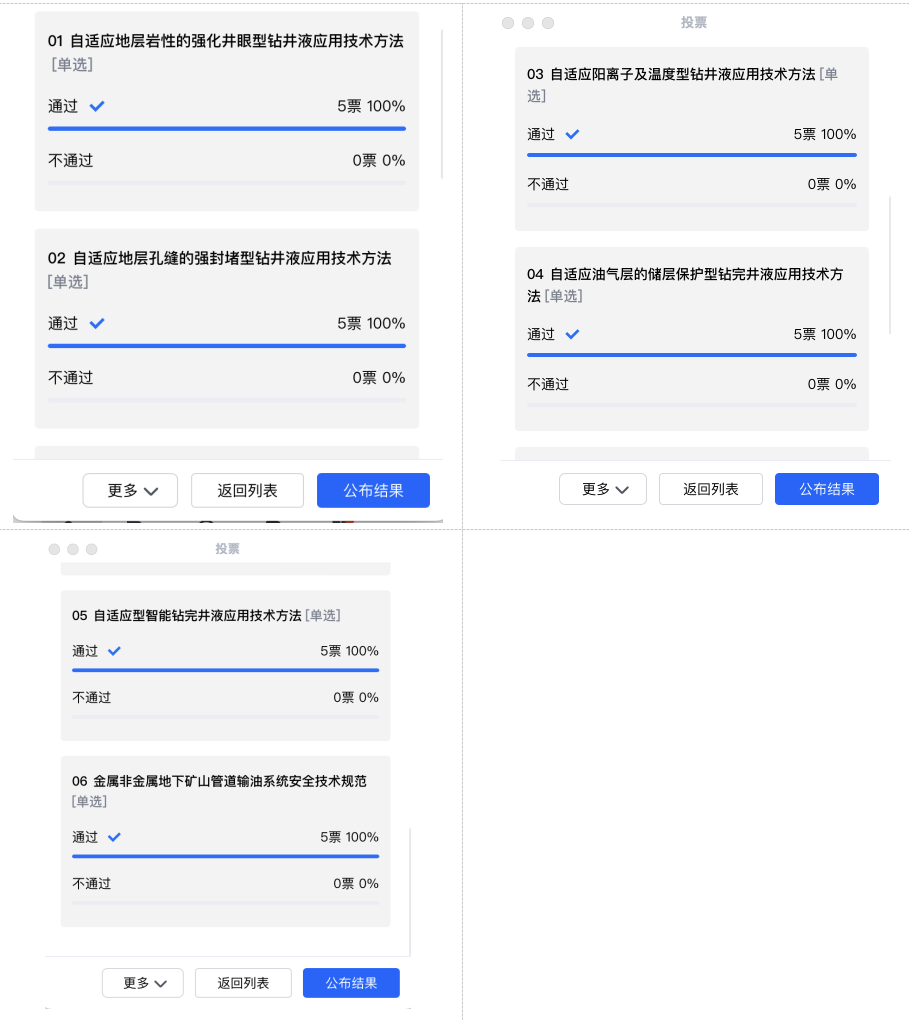The width and height of the screenshot is (909, 1020).
Task: Select 不通过 for question 04
Action: pos(548,384)
